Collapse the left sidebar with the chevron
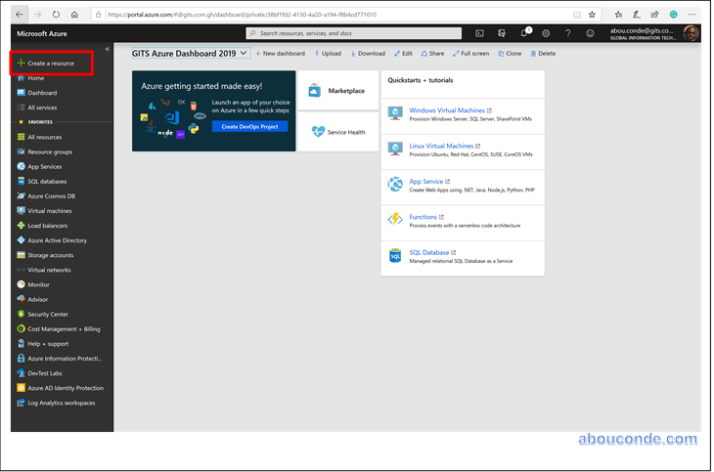The width and height of the screenshot is (714, 472). pyautogui.click(x=107, y=48)
